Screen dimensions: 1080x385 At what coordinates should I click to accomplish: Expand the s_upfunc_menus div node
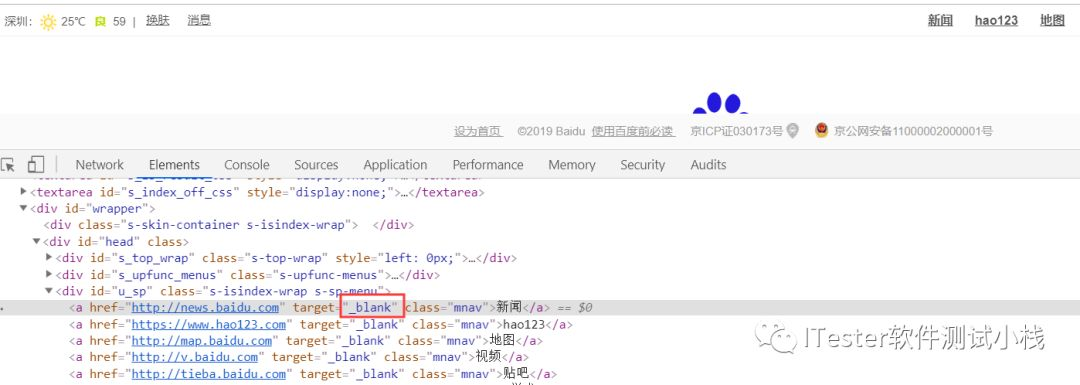pos(49,274)
